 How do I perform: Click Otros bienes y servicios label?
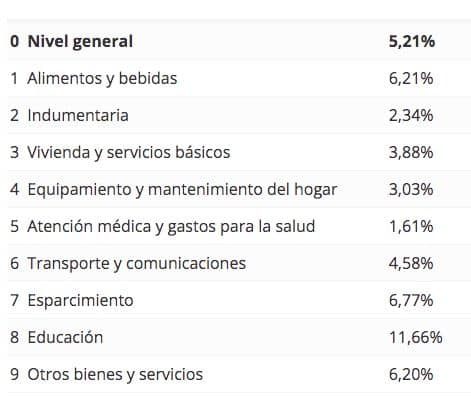coord(115,374)
